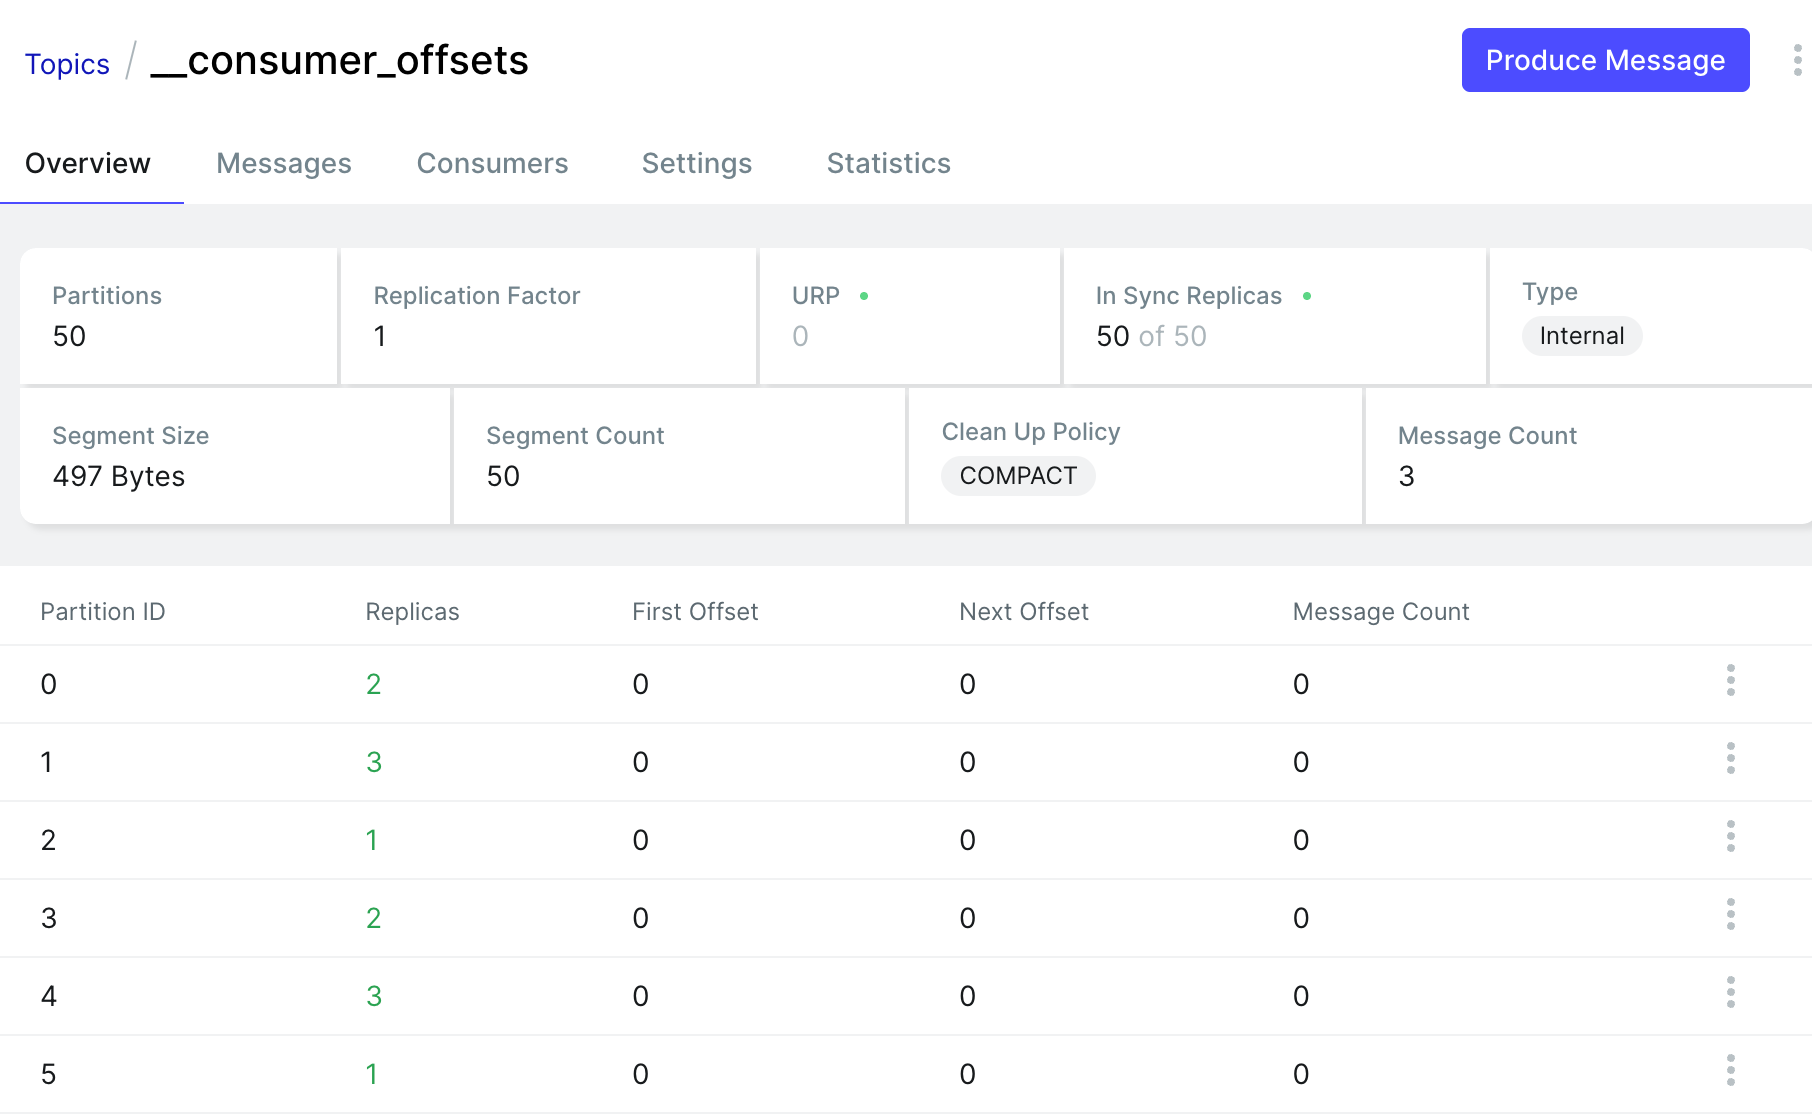Click the In Sync Replicas status dot
This screenshot has width=1812, height=1118.
coord(1307,296)
